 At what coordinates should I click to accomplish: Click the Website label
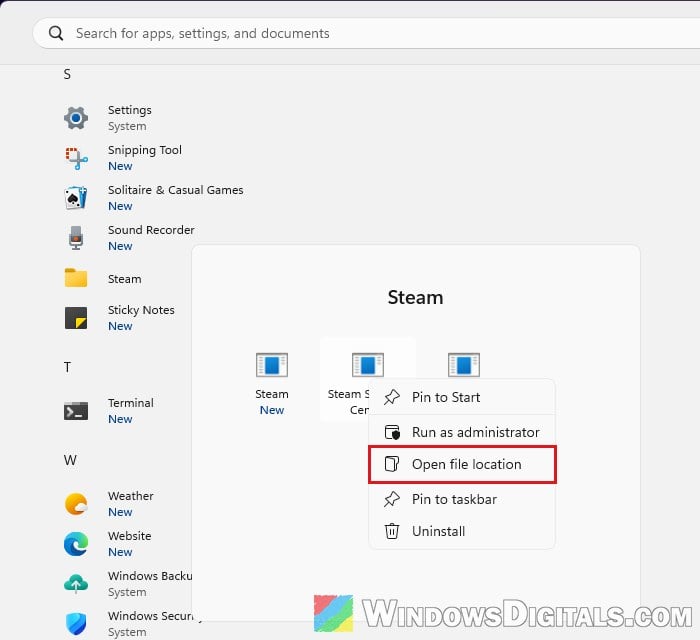[129, 536]
